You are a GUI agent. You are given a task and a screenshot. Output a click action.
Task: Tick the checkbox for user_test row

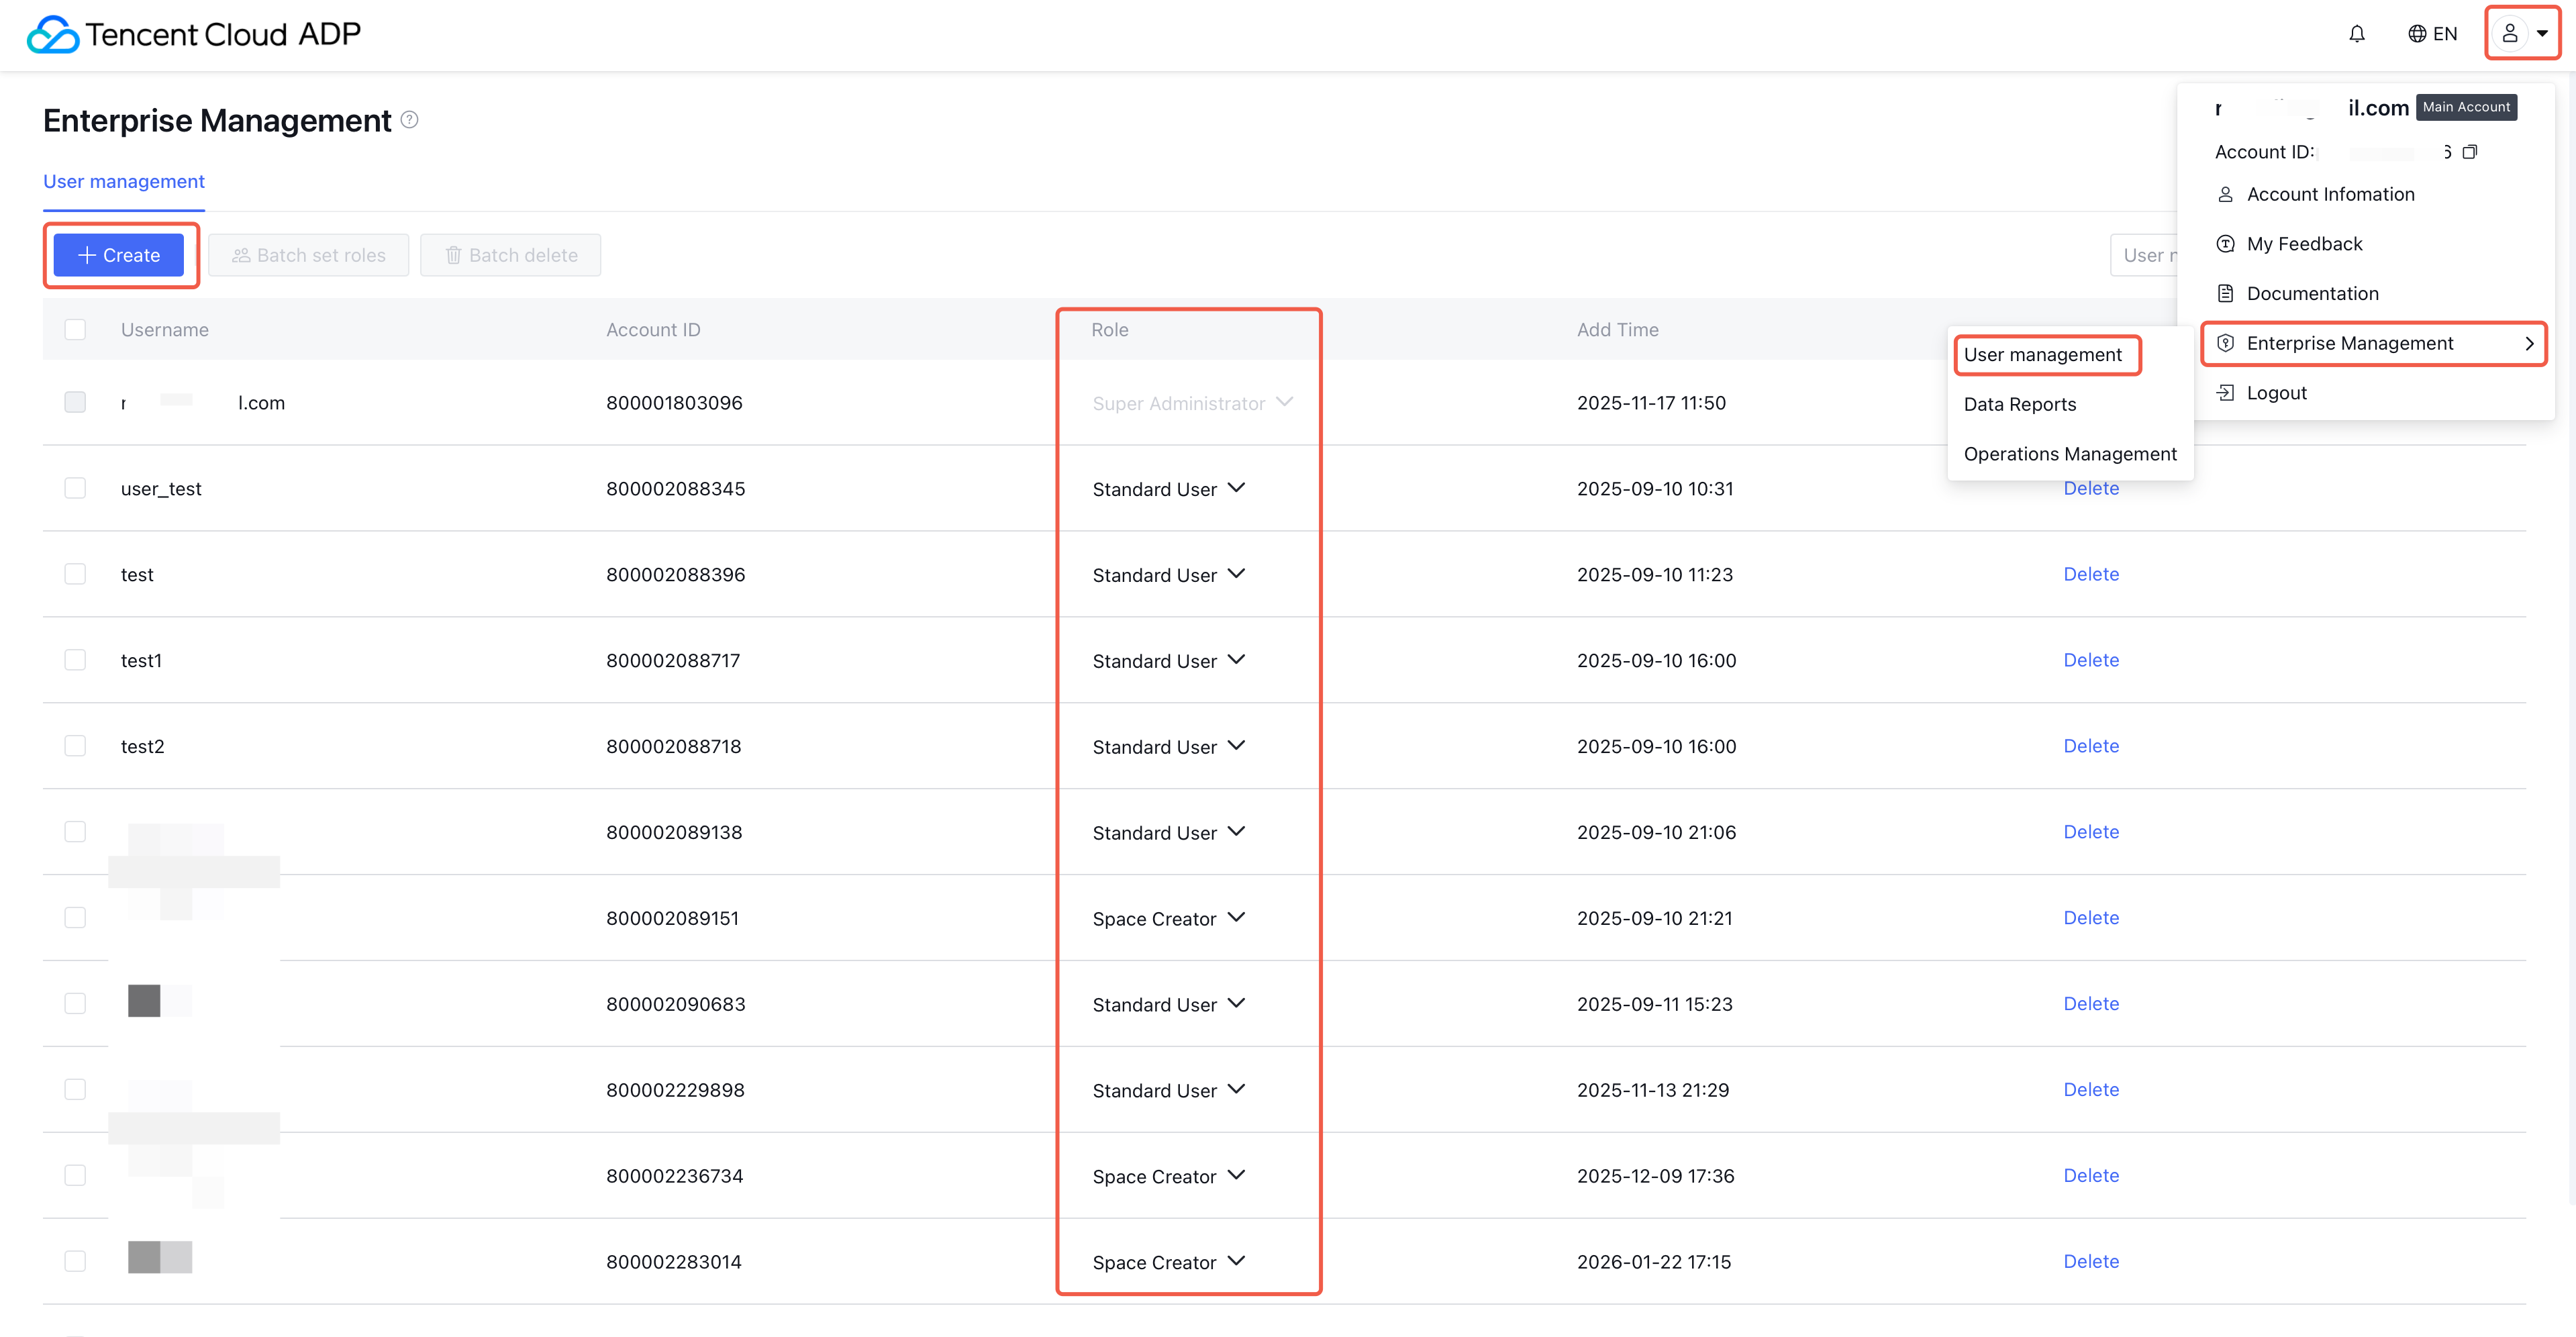pos(75,488)
